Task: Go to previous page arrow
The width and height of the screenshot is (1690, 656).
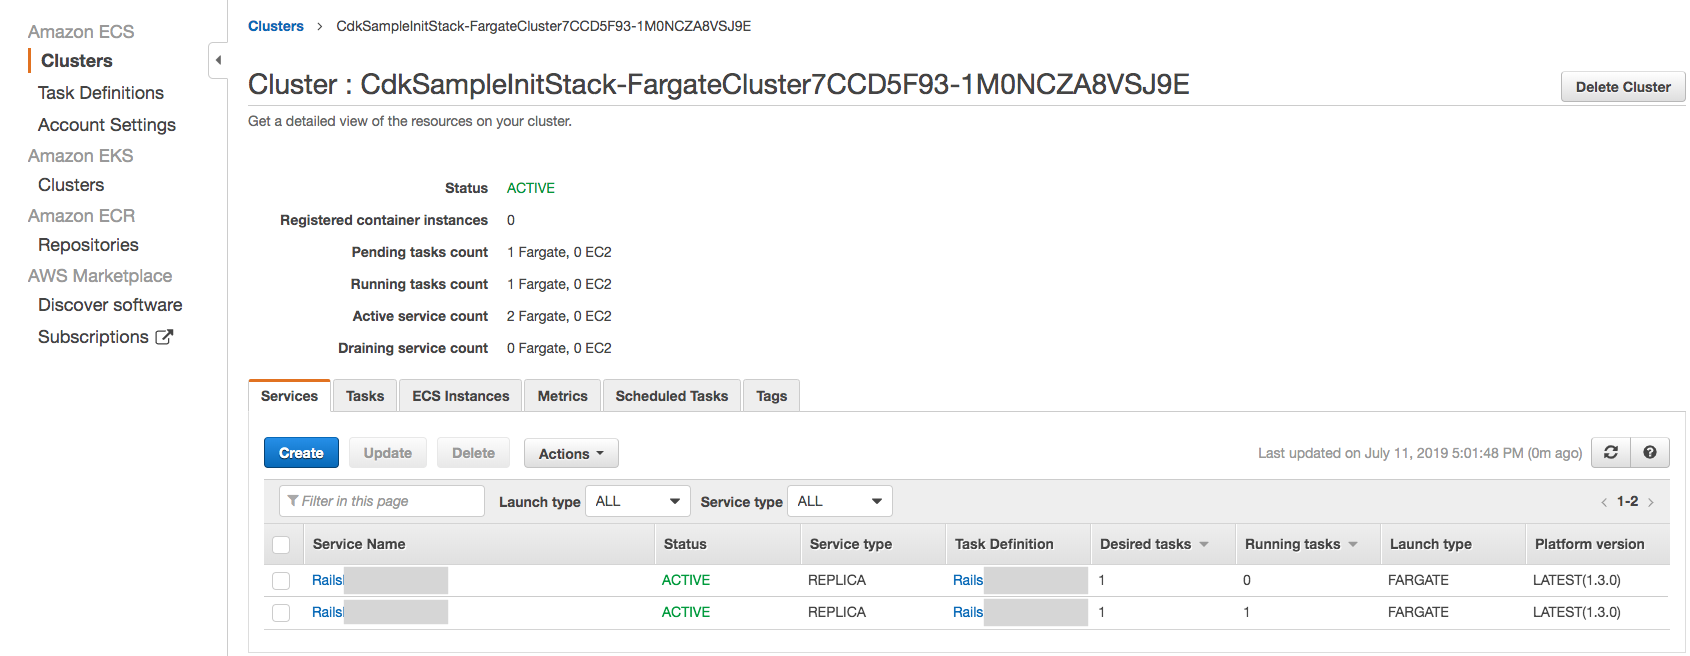Action: [1604, 502]
